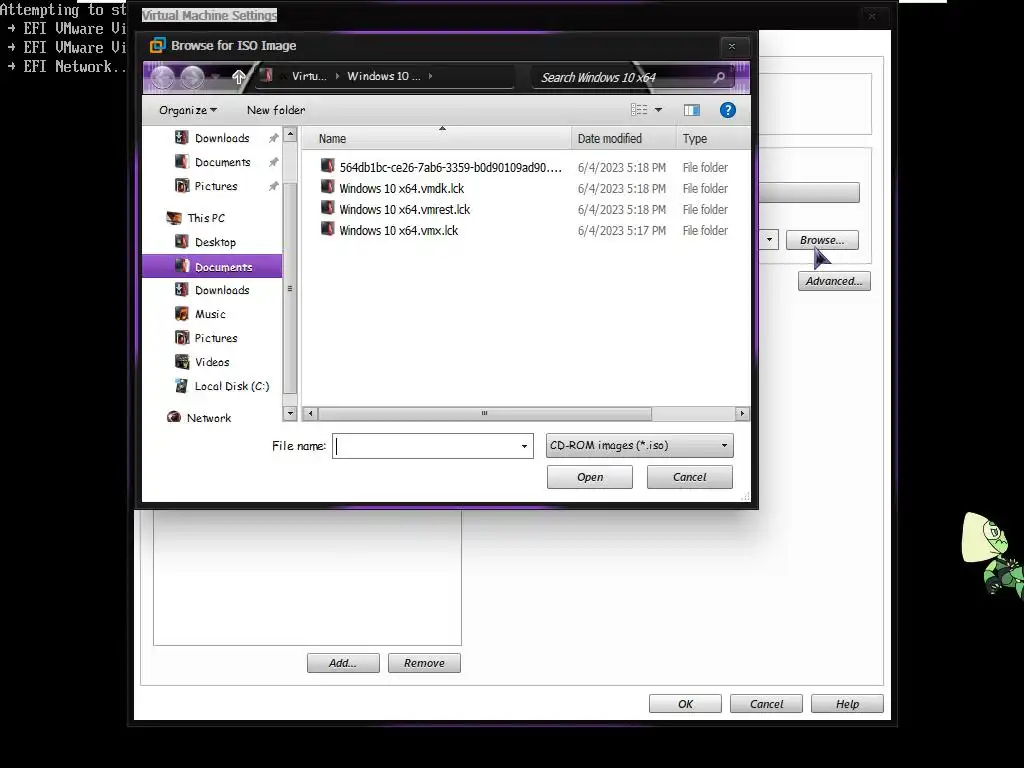This screenshot has width=1024, height=768.
Task: Click Advanced... in Virtual Machine Settings
Action: 834,281
